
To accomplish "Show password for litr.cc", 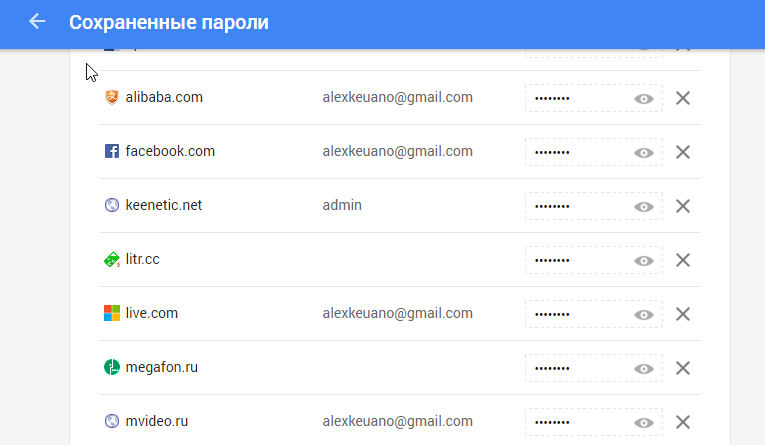I will coord(644,260).
